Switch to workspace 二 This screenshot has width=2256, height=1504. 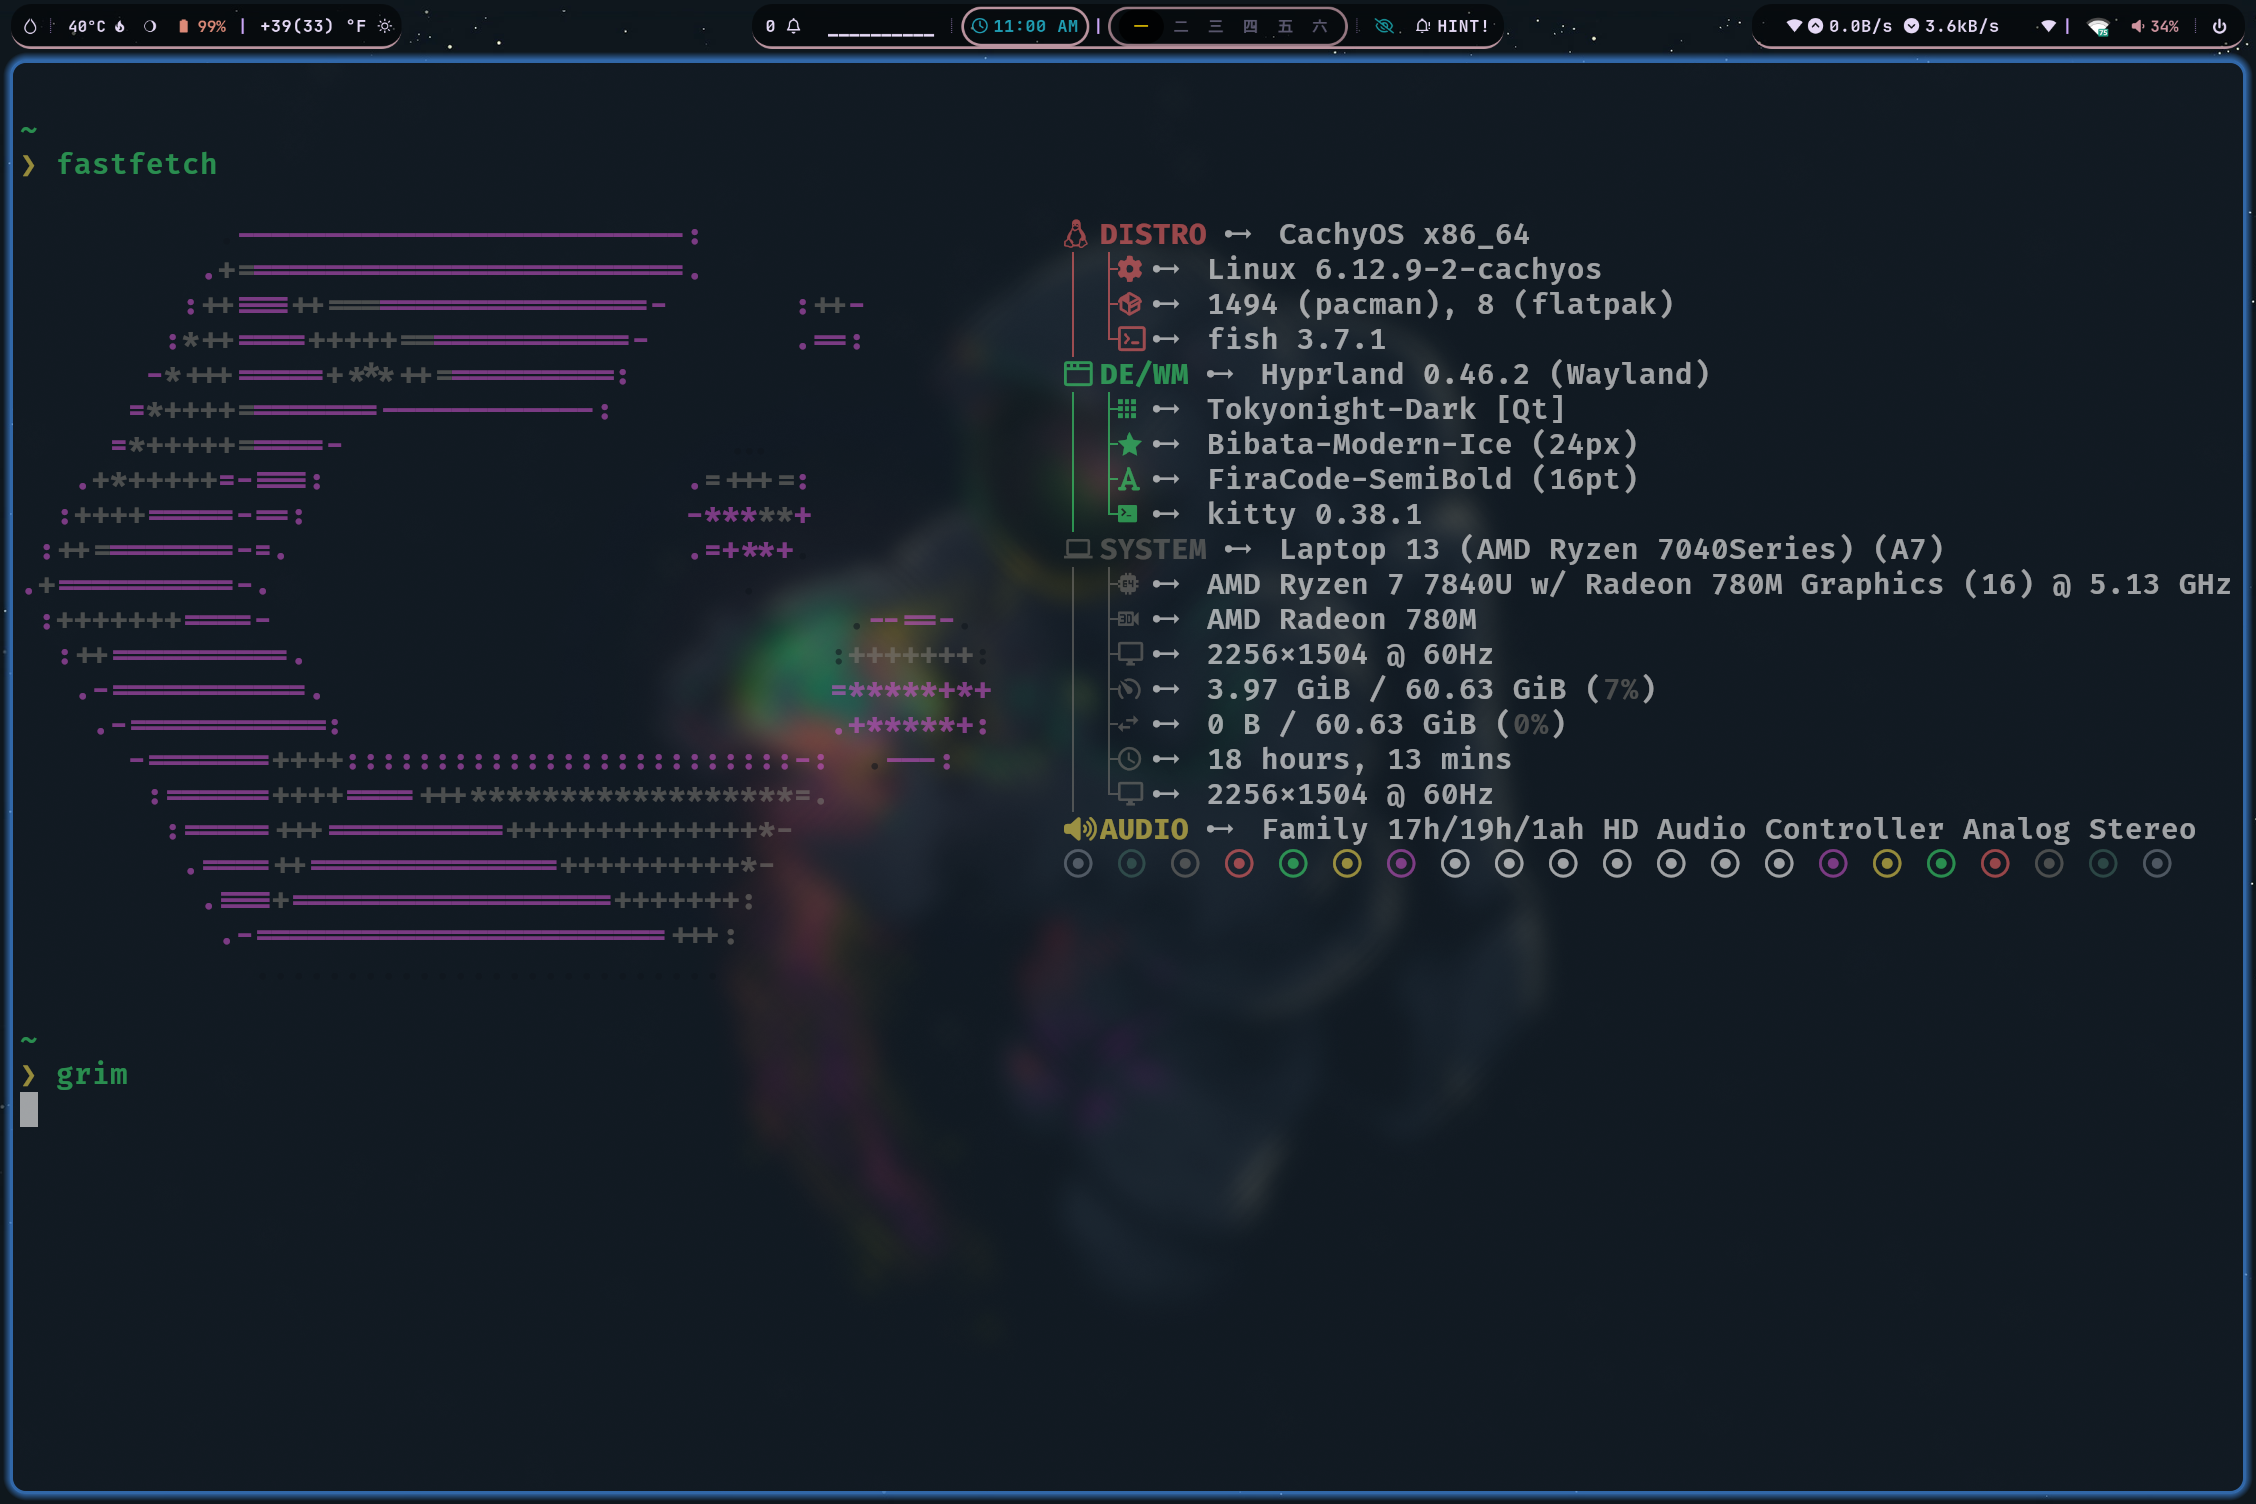click(1181, 26)
